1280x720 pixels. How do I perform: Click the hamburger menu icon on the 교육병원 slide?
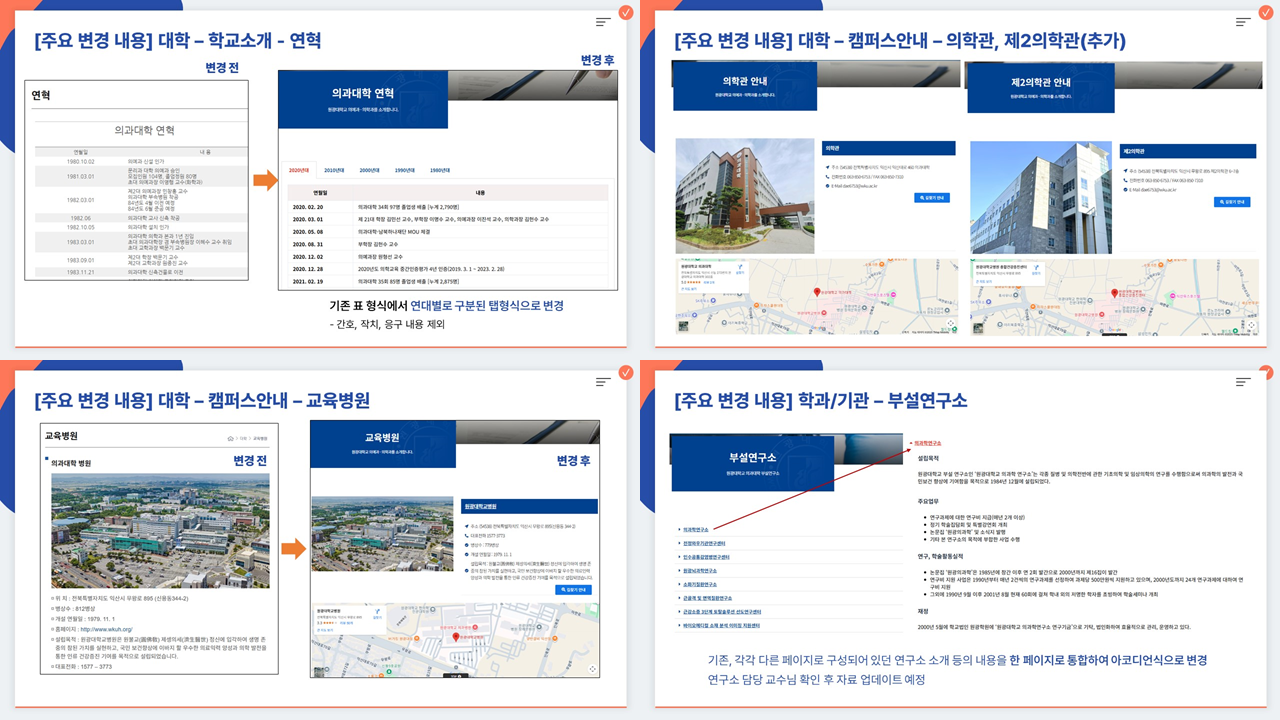point(603,381)
